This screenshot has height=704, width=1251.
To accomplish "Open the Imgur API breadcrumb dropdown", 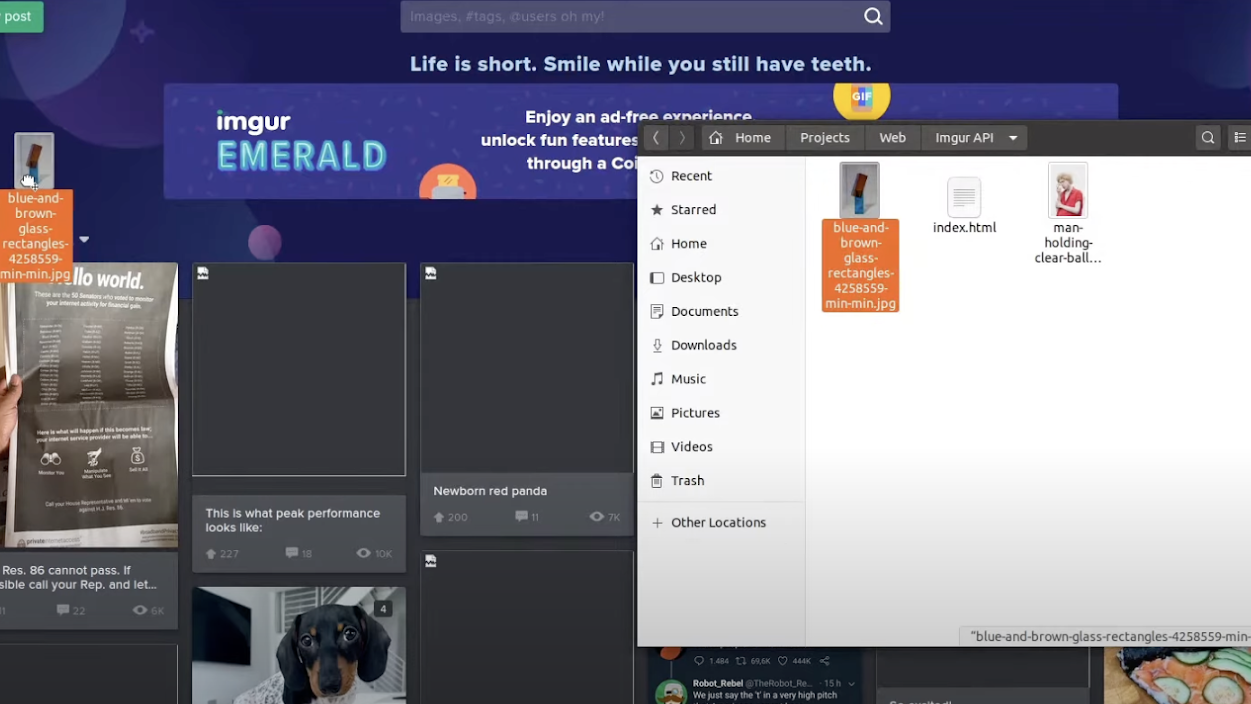I will (x=1013, y=137).
